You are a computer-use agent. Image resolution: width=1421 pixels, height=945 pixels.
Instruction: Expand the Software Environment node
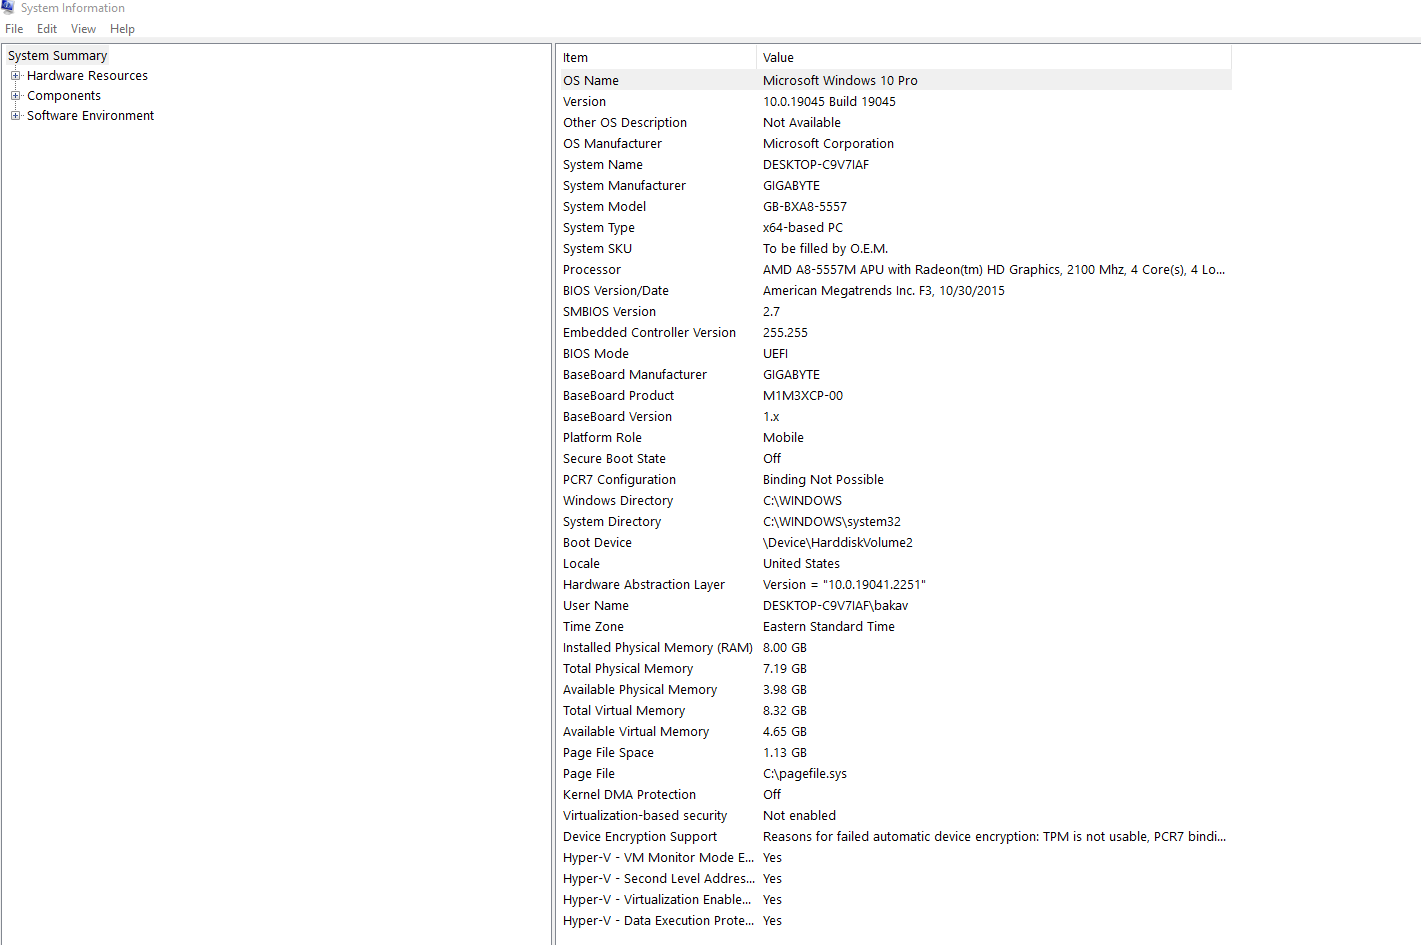(16, 116)
